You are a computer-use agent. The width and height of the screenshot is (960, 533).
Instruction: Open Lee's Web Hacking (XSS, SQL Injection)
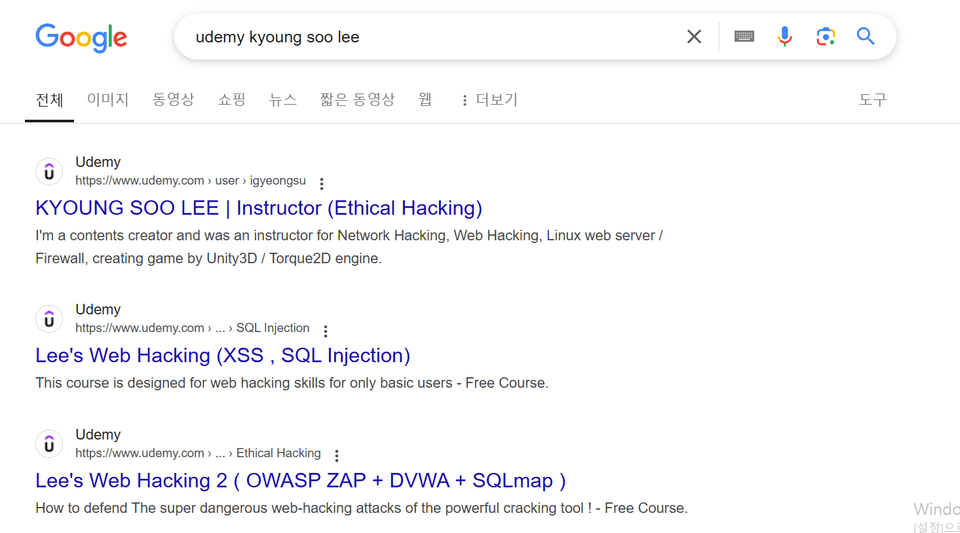(222, 355)
